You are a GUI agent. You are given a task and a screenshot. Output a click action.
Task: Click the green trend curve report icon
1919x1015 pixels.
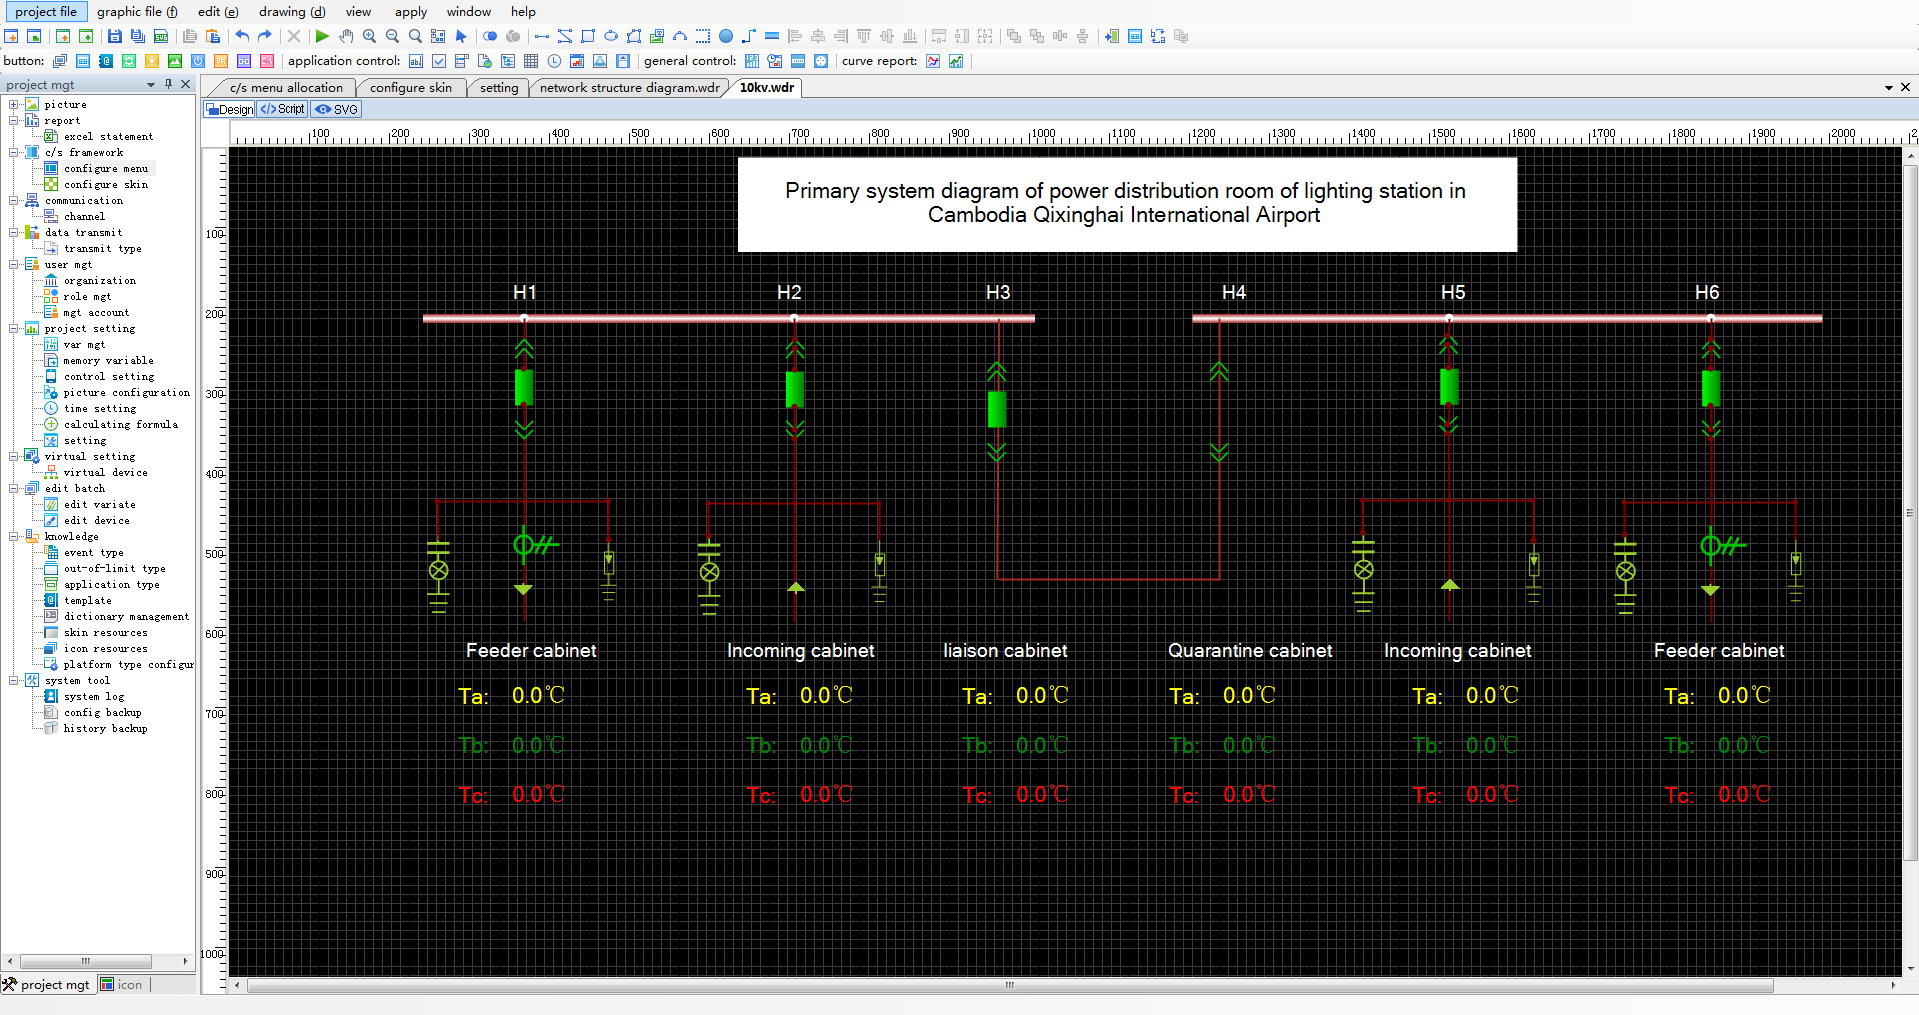pyautogui.click(x=956, y=61)
